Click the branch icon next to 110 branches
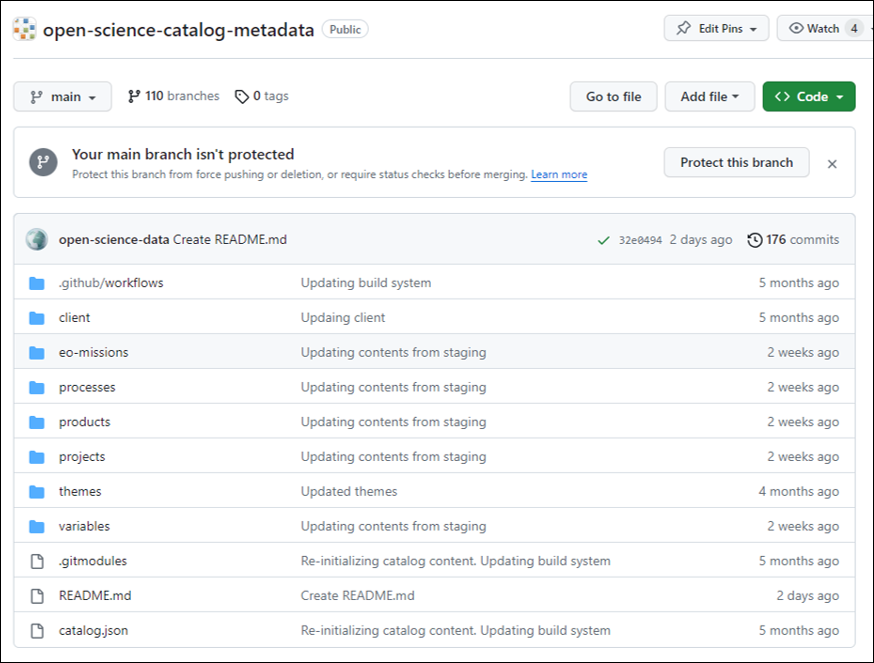 point(134,96)
